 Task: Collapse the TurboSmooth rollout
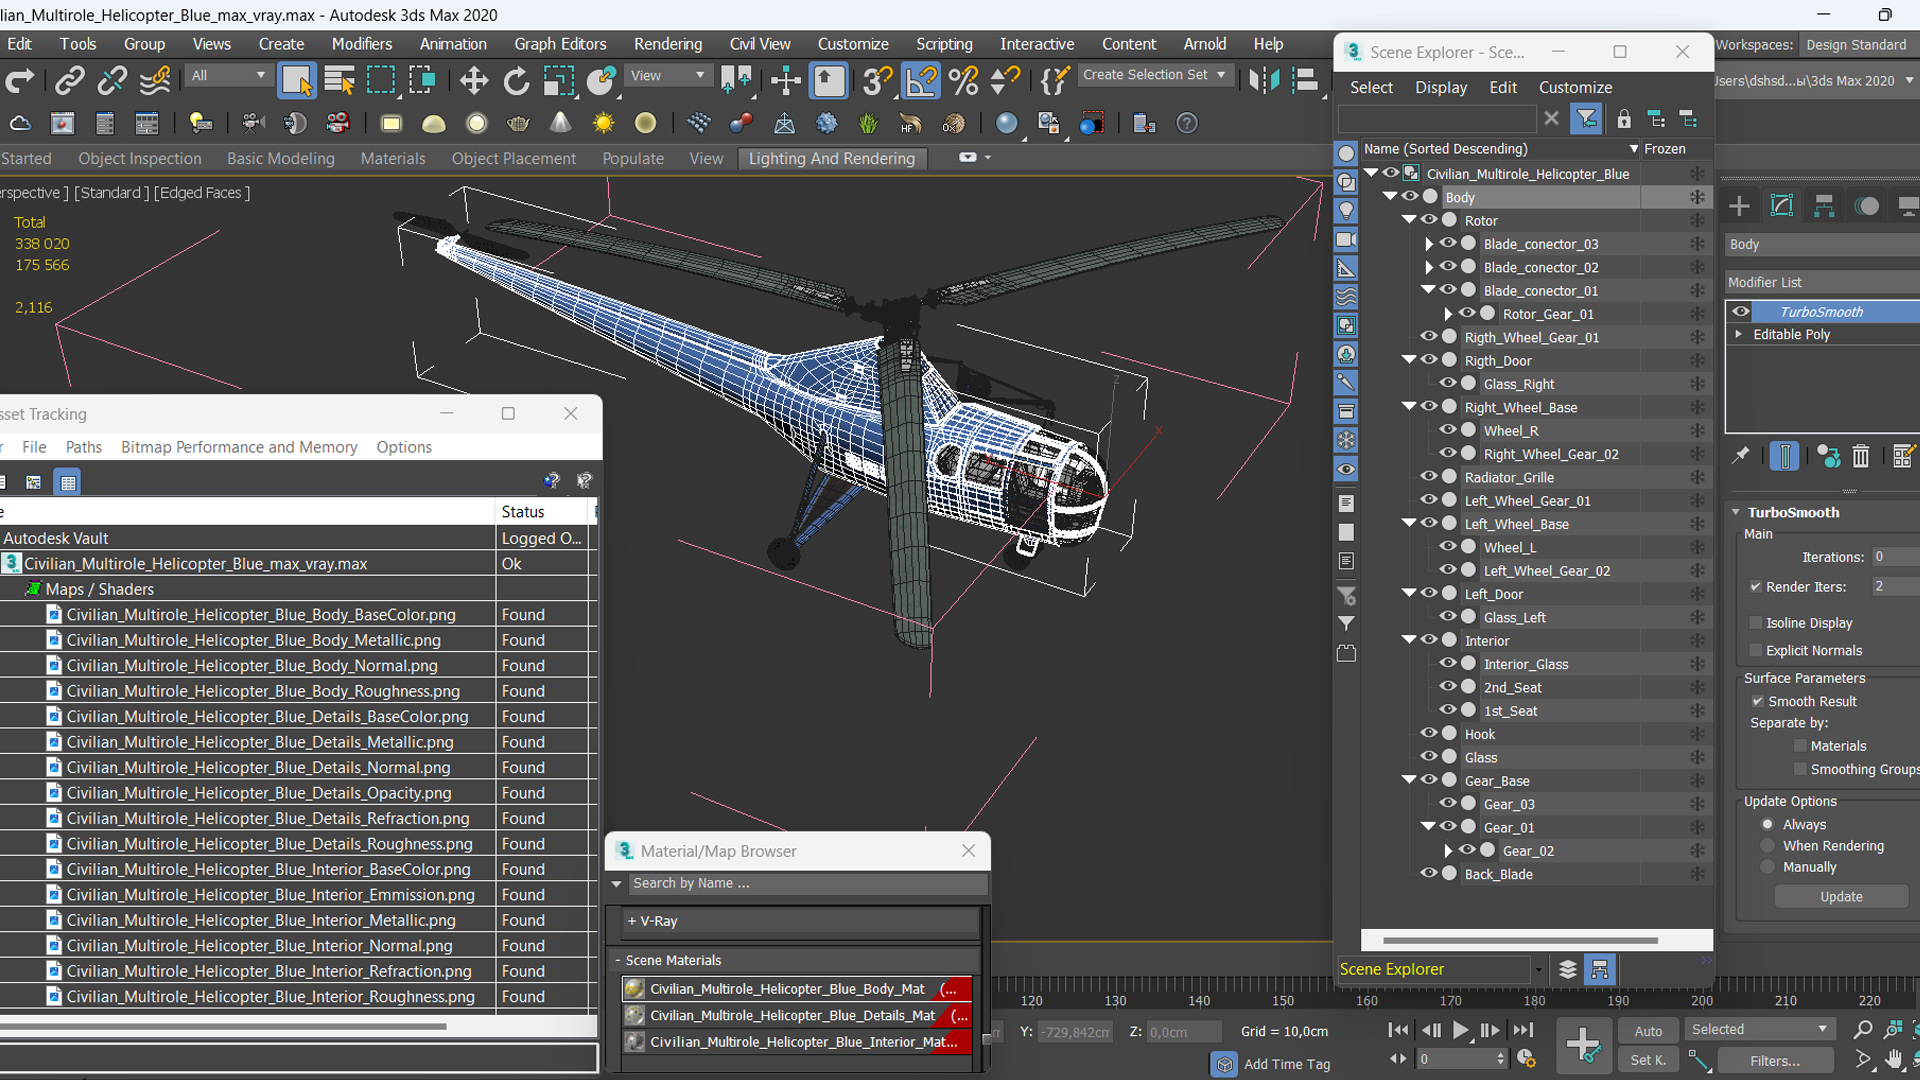[x=1736, y=512]
